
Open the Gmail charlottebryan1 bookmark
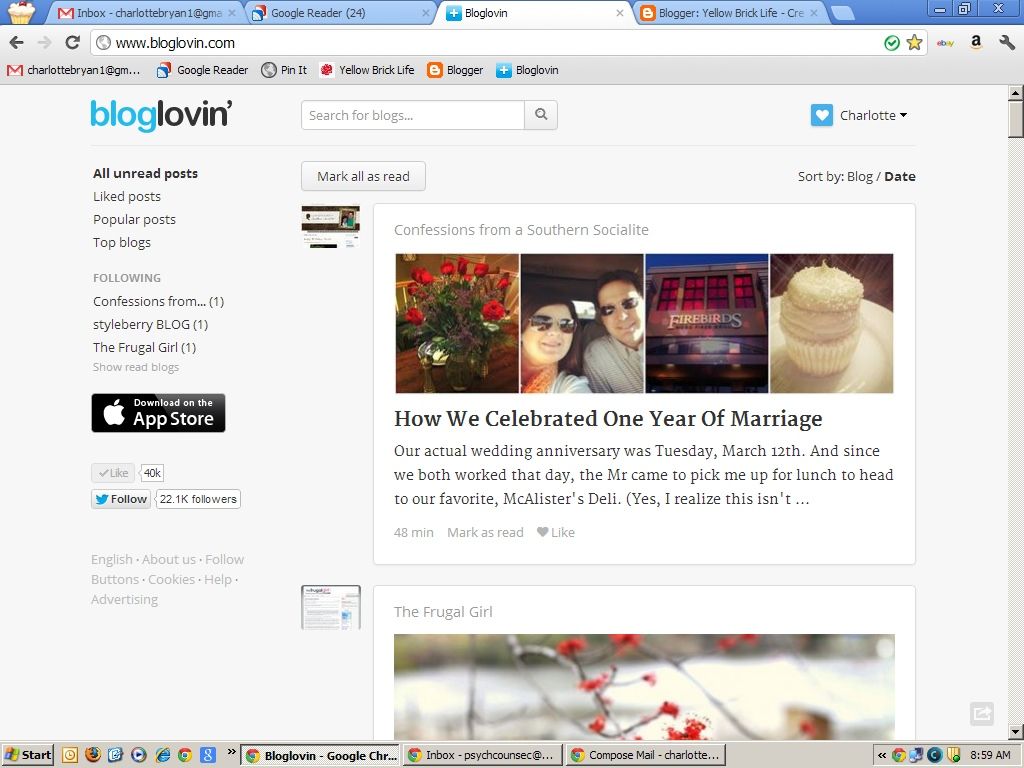(74, 70)
